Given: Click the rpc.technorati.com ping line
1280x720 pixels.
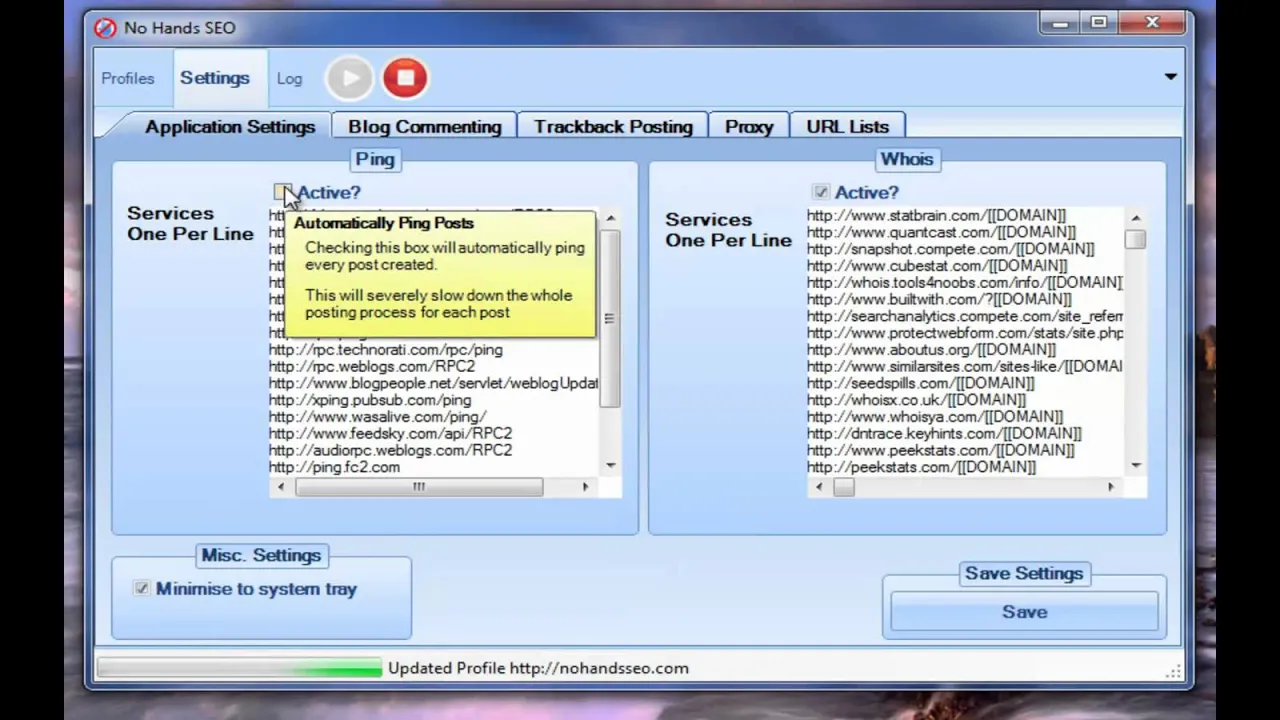Looking at the screenshot, I should tap(385, 350).
